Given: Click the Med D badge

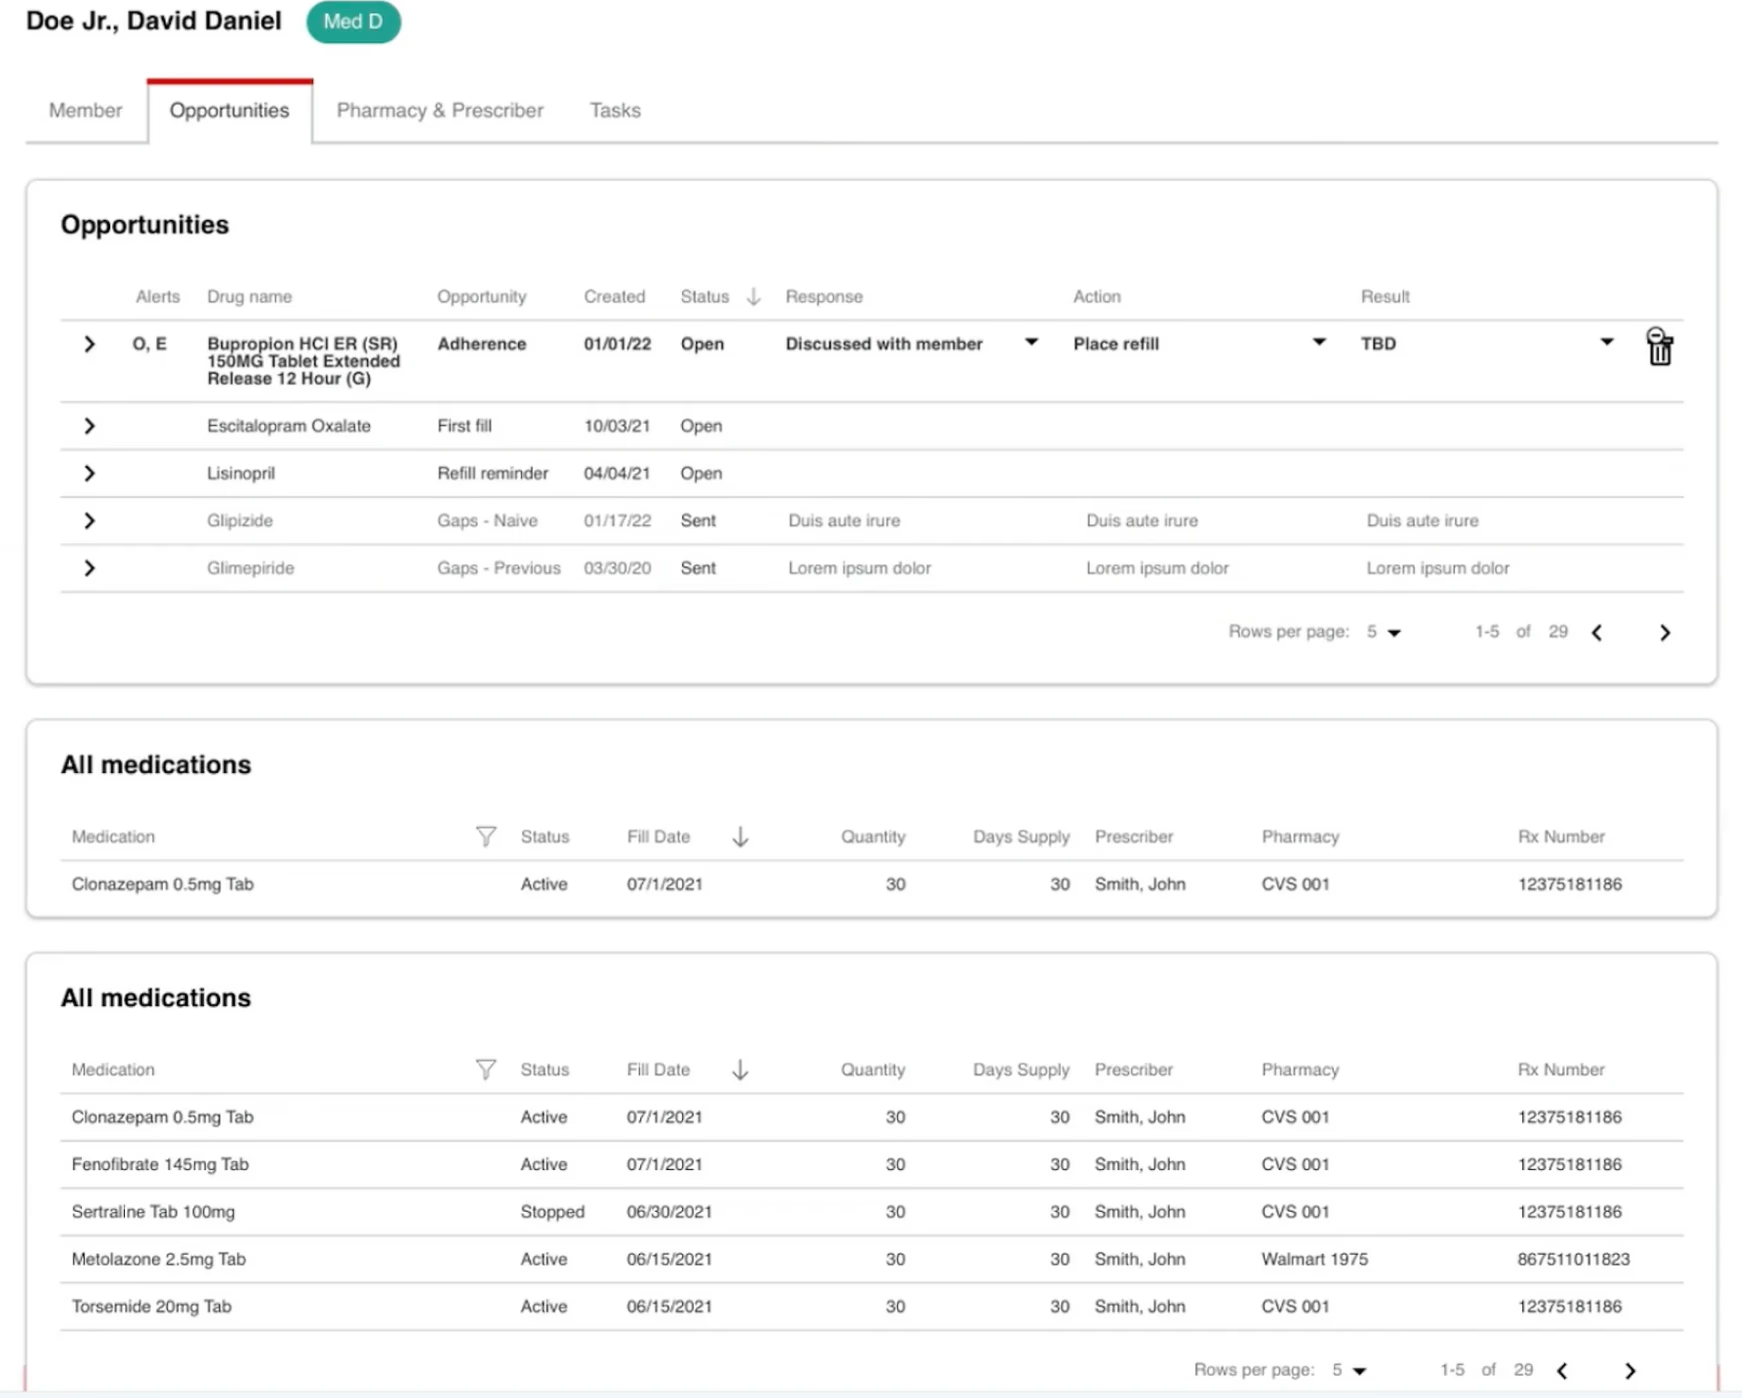Looking at the screenshot, I should click(x=353, y=22).
